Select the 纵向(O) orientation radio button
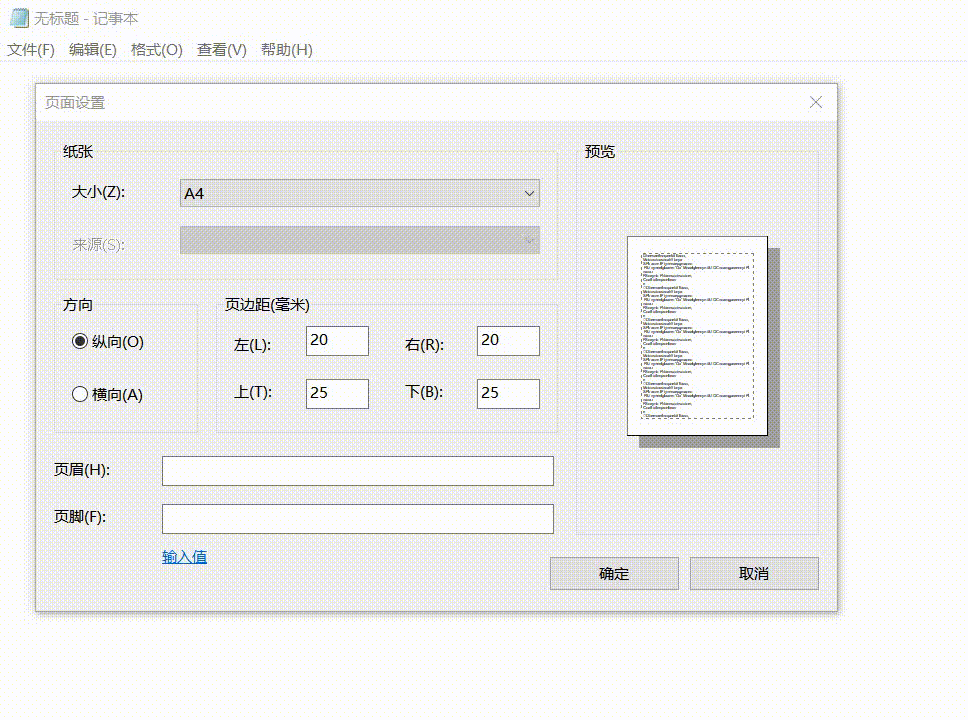 [x=79, y=341]
